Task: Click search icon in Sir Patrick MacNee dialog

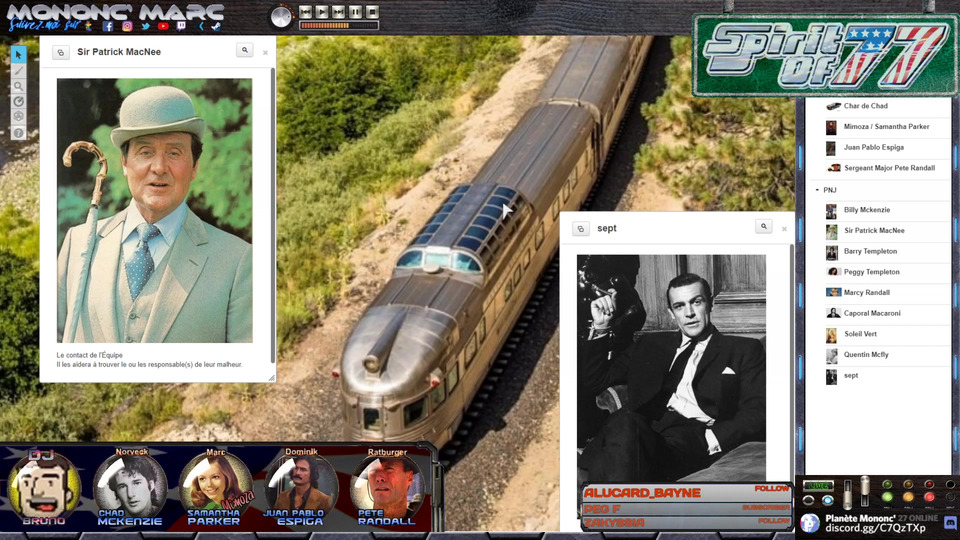Action: (x=245, y=50)
